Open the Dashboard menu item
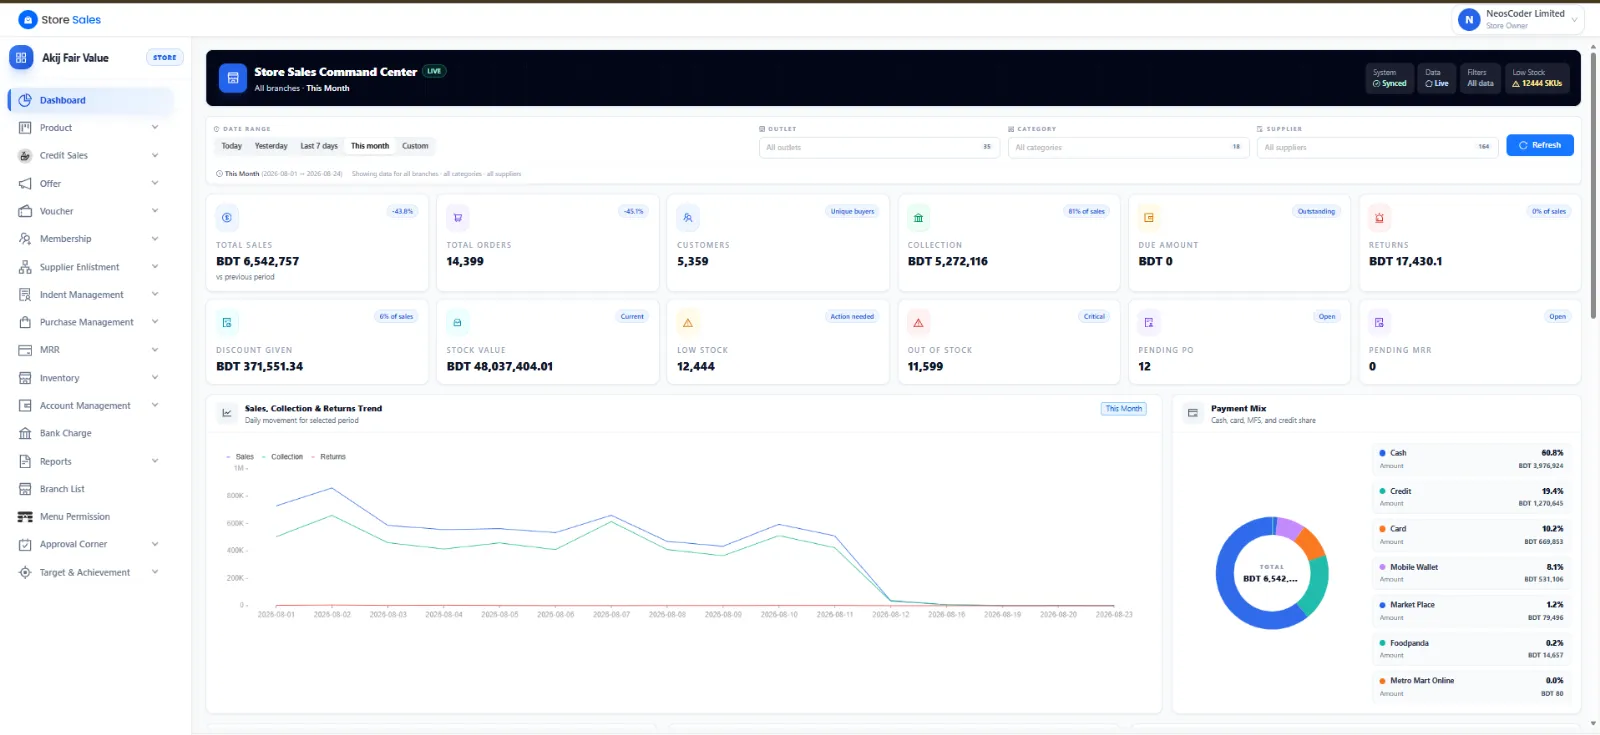1600x735 pixels. point(91,100)
